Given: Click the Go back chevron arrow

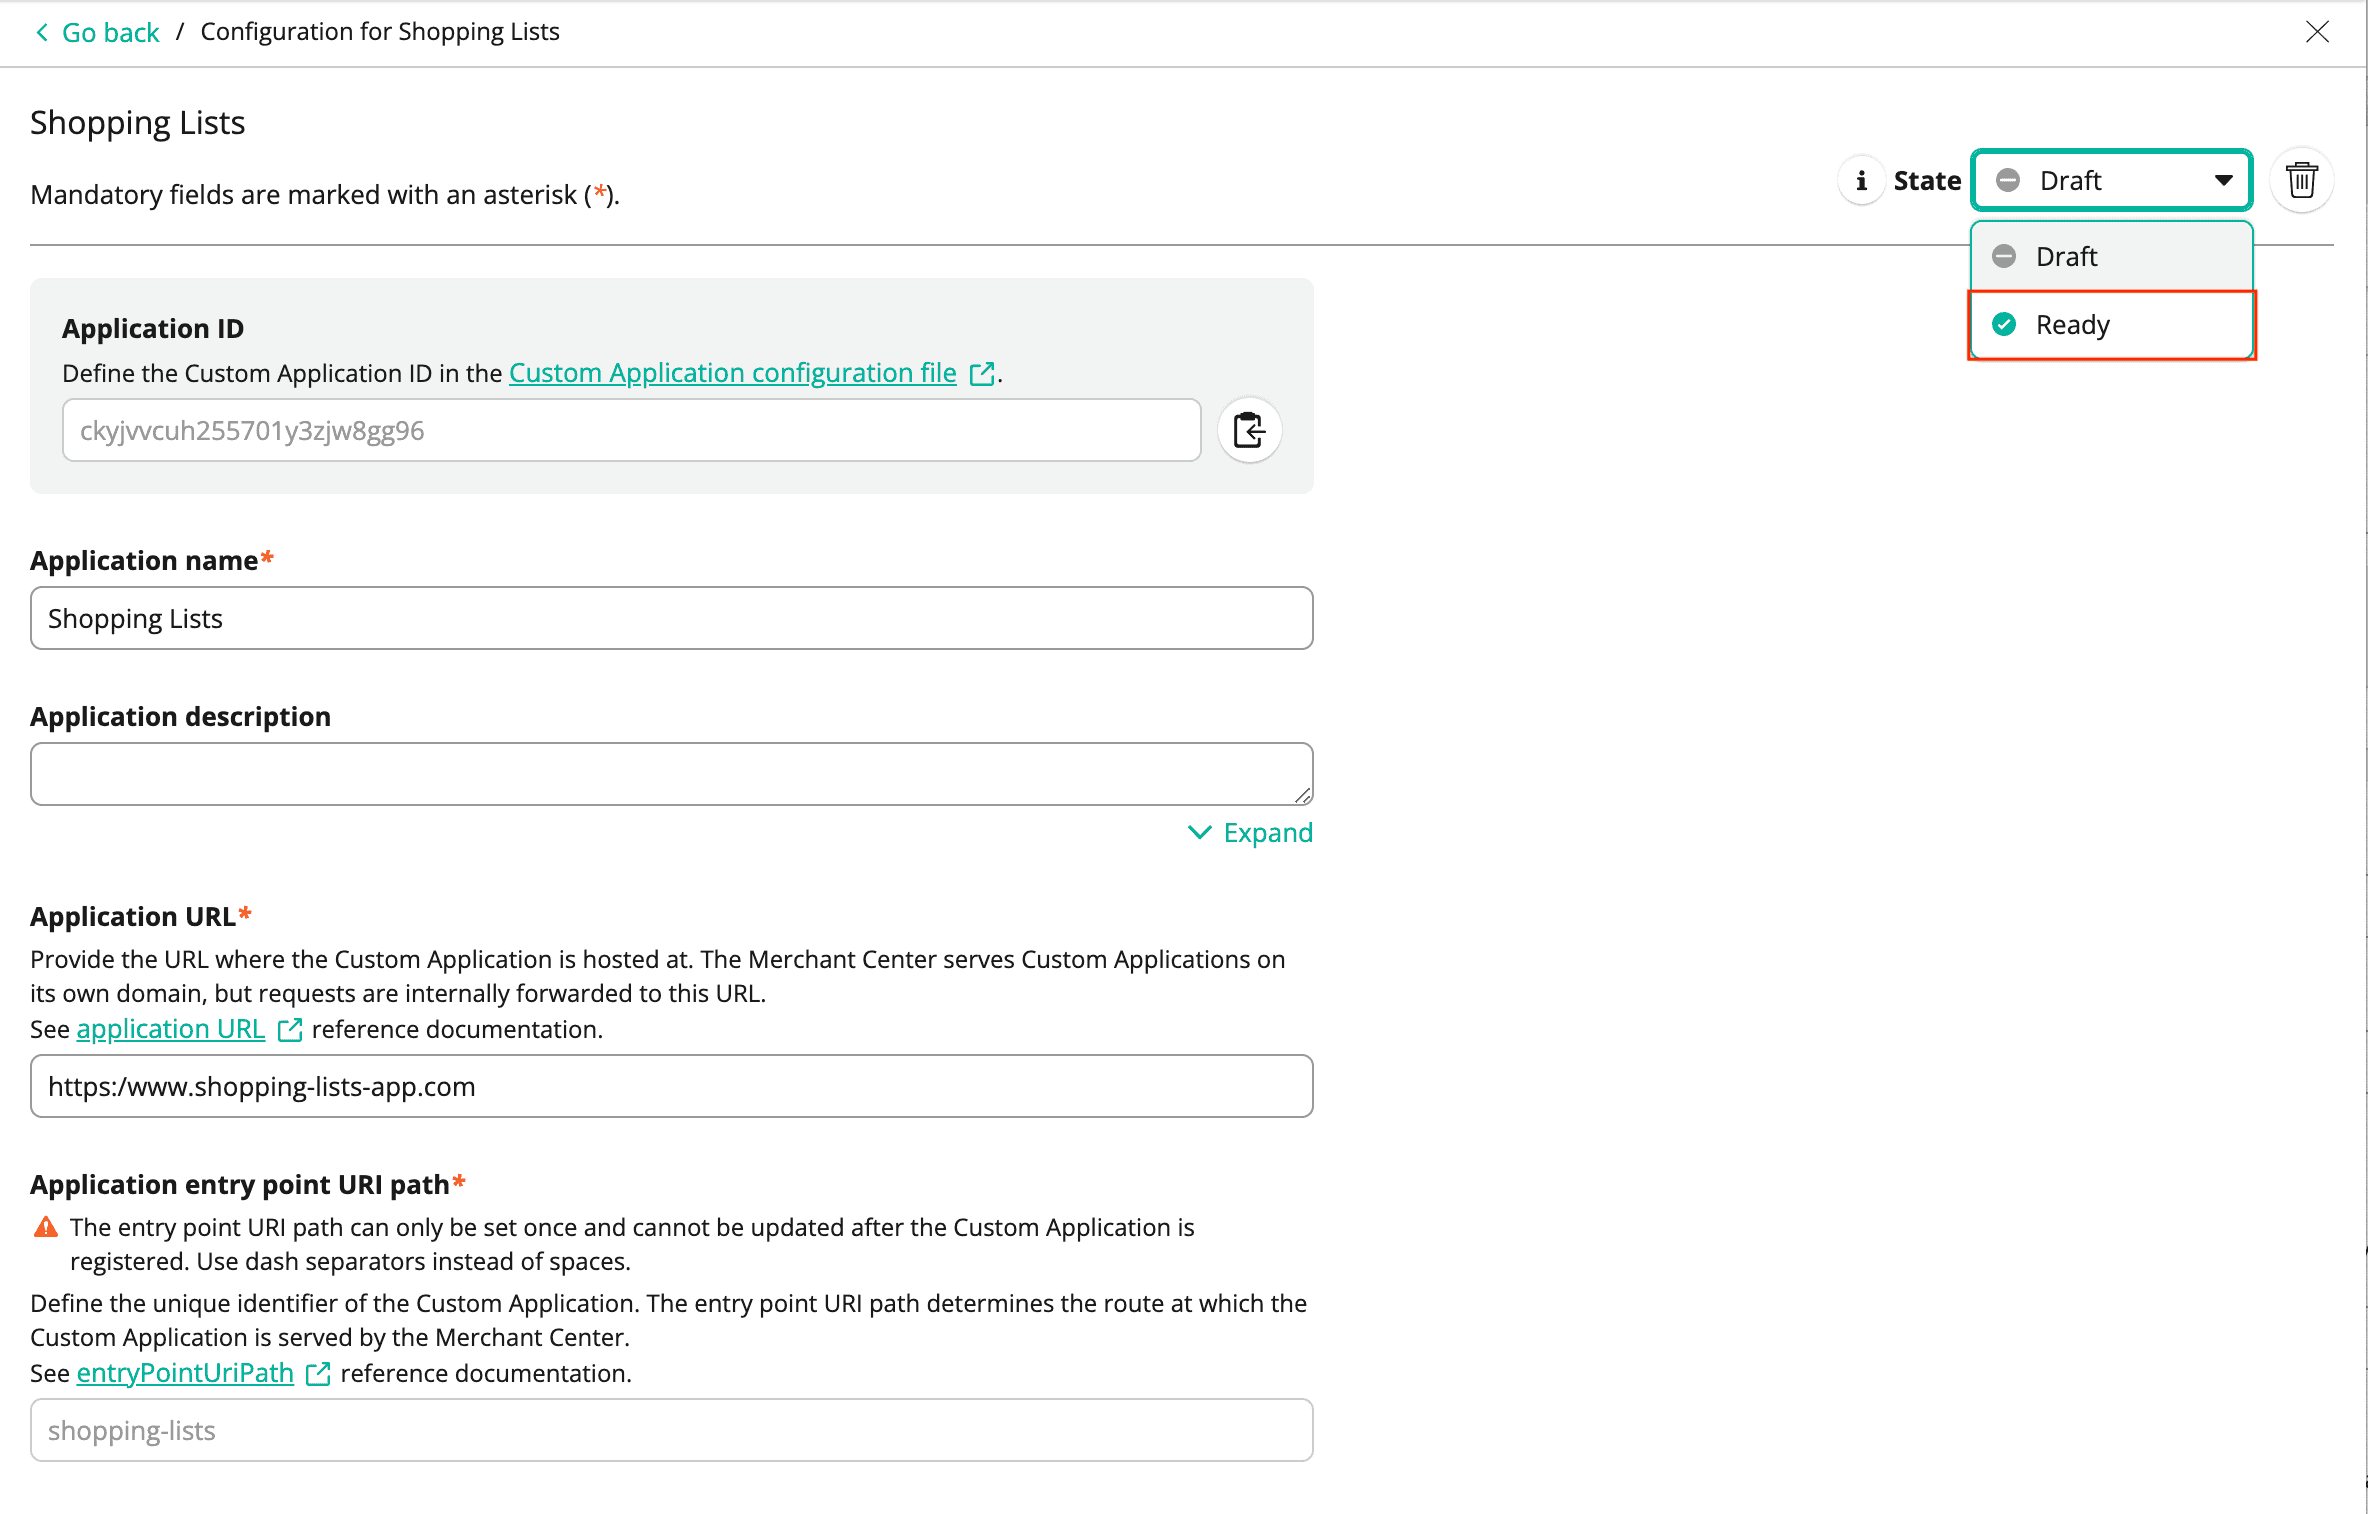Looking at the screenshot, I should click(x=42, y=33).
